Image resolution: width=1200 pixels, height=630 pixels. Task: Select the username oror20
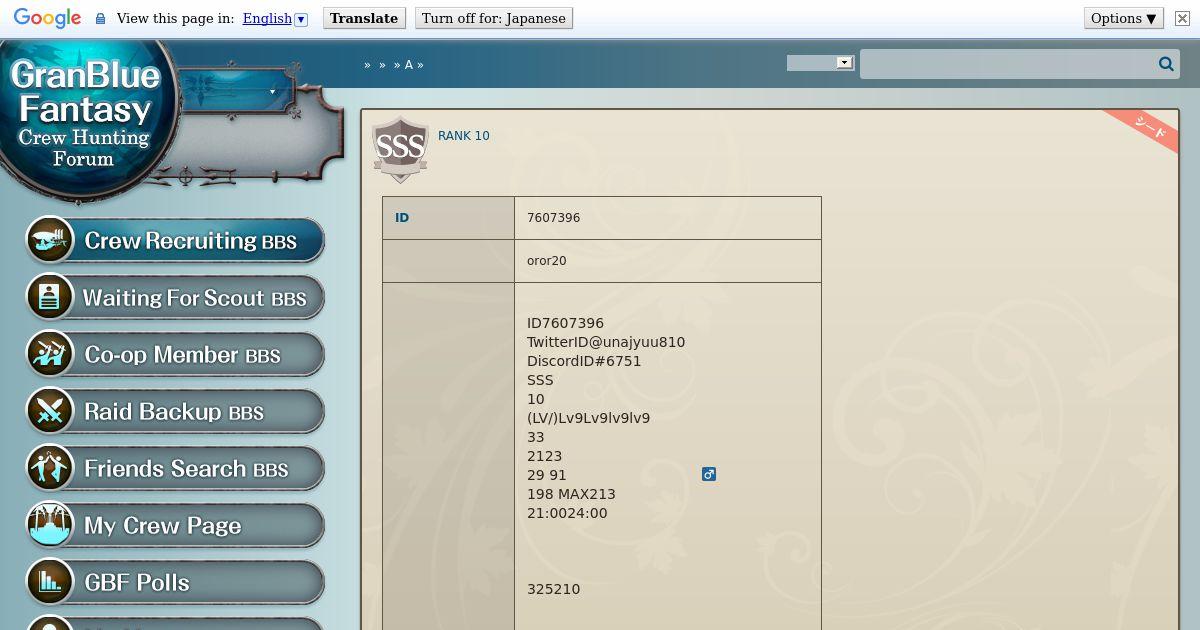(547, 261)
